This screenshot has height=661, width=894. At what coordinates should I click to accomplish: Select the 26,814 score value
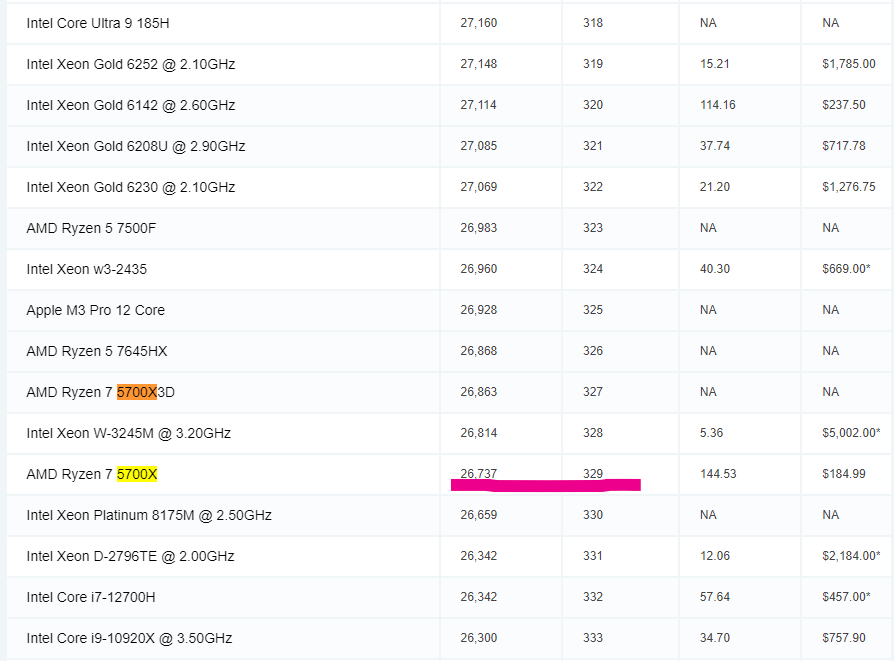(x=478, y=433)
